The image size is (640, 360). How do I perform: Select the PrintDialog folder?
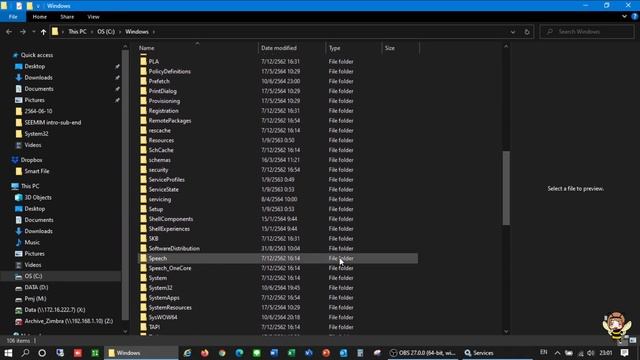(x=162, y=91)
